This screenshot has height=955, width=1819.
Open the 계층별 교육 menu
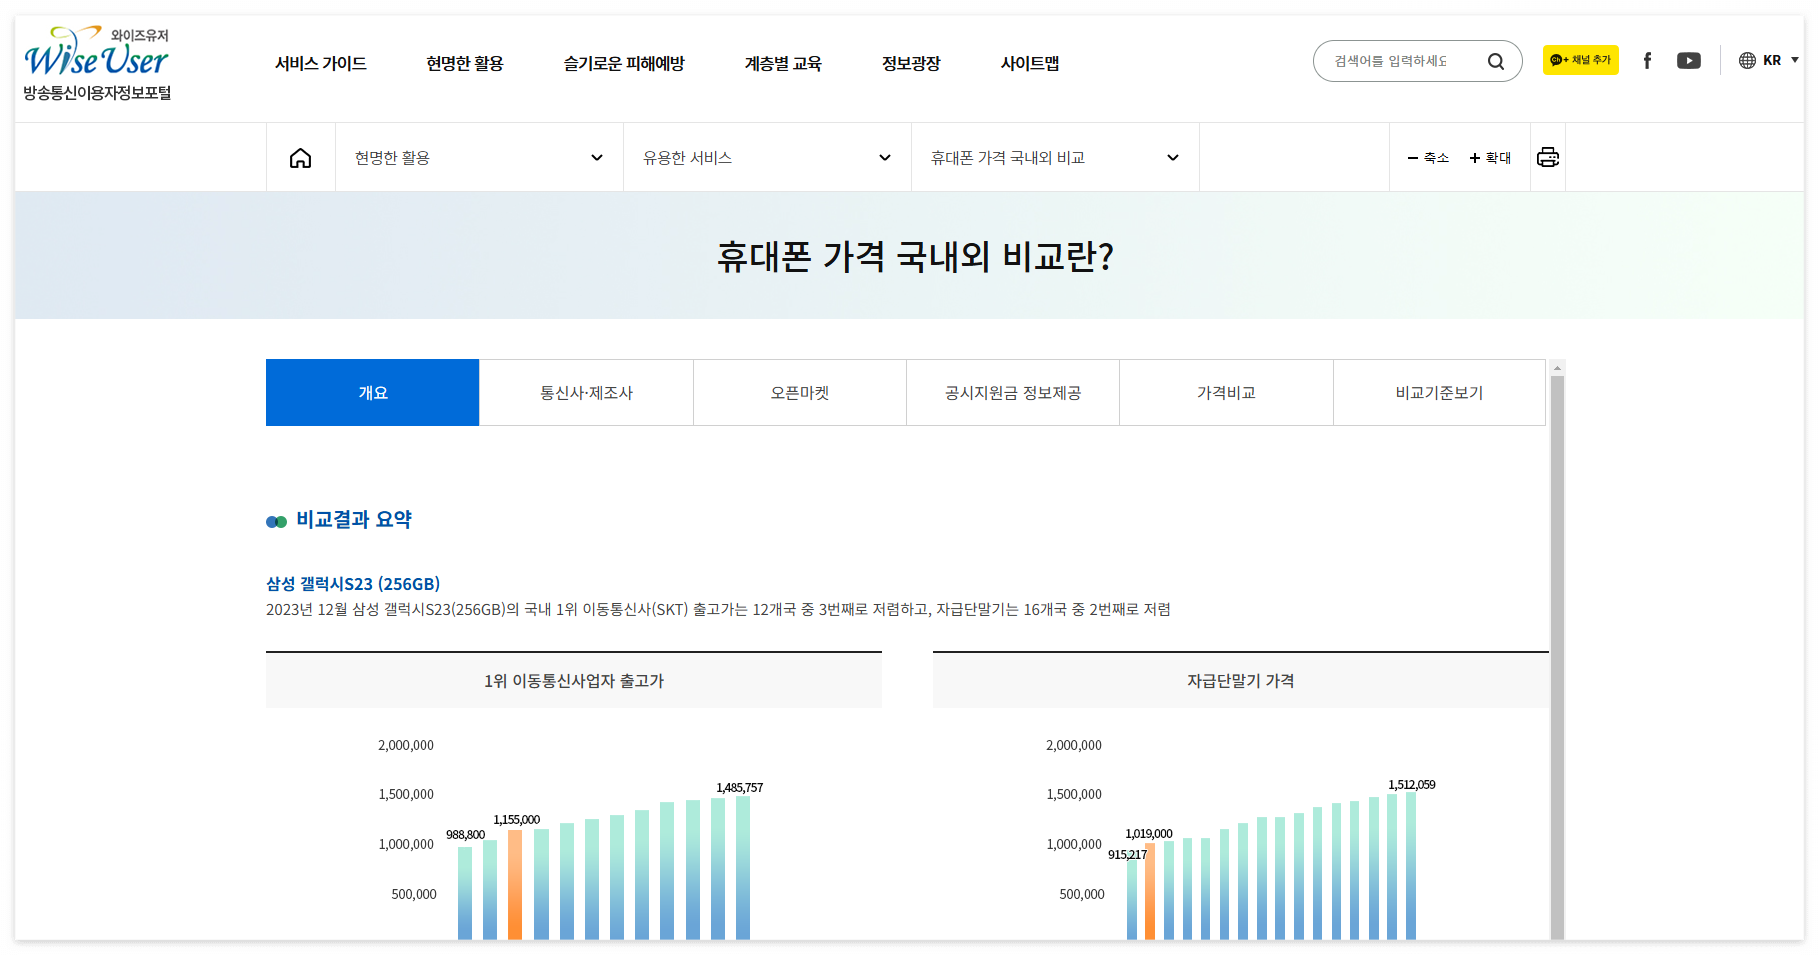pos(783,63)
